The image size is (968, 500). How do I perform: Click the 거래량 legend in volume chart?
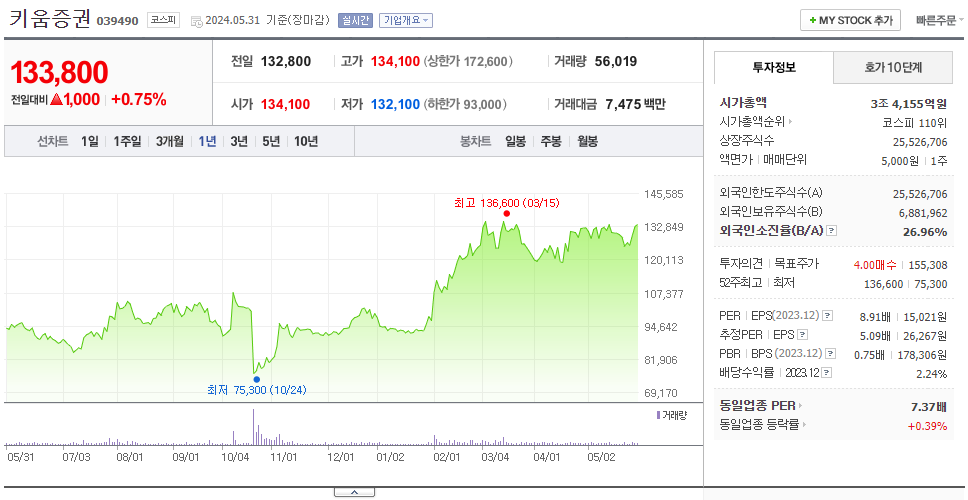click(x=672, y=415)
